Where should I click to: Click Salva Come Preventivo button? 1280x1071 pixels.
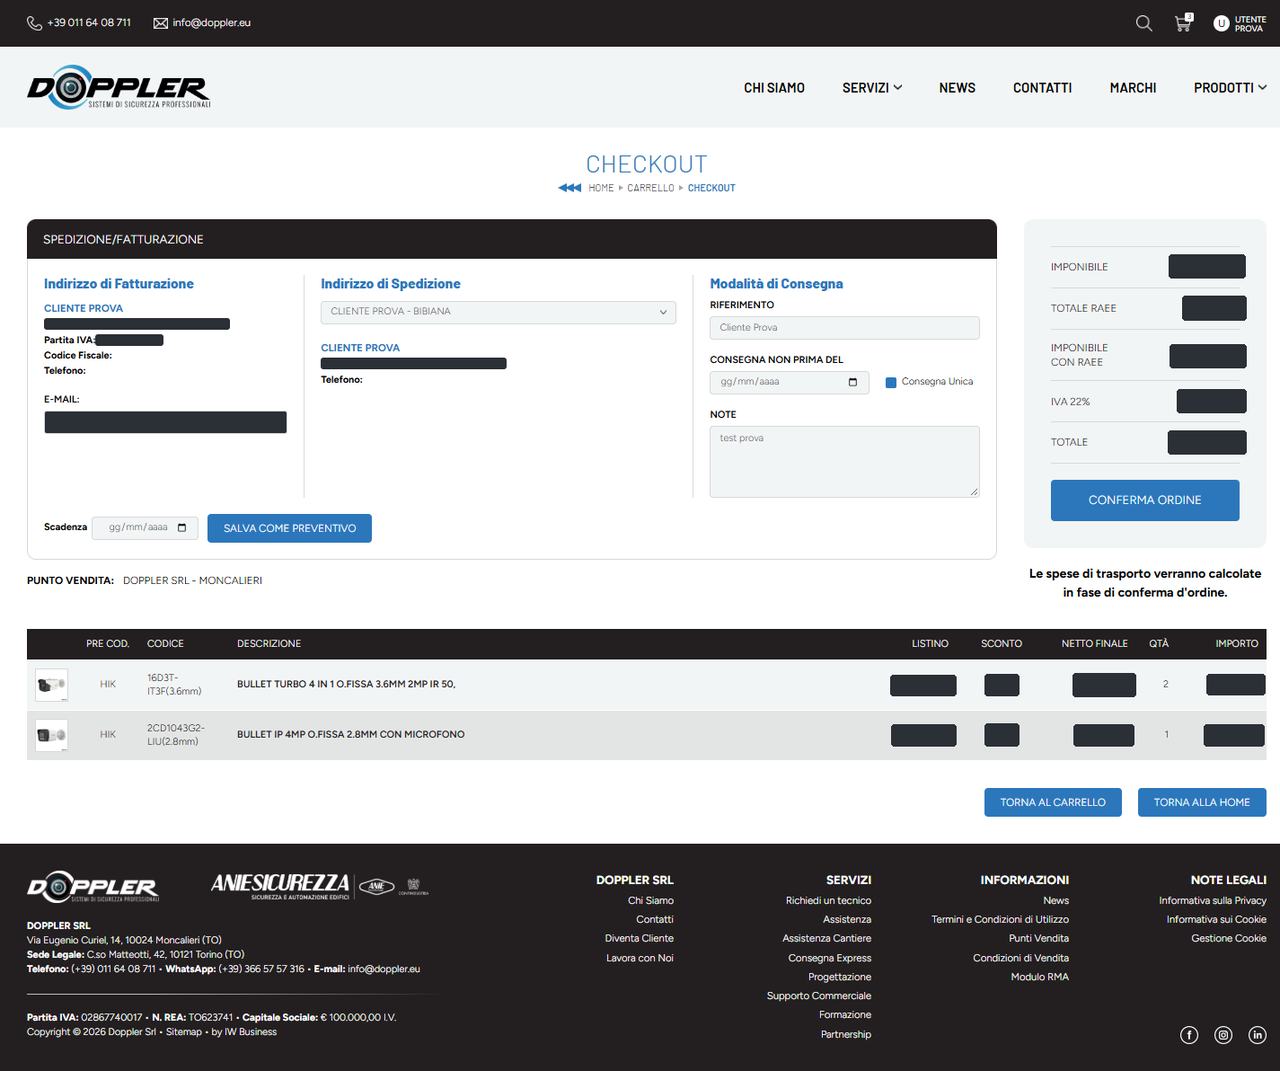290,528
